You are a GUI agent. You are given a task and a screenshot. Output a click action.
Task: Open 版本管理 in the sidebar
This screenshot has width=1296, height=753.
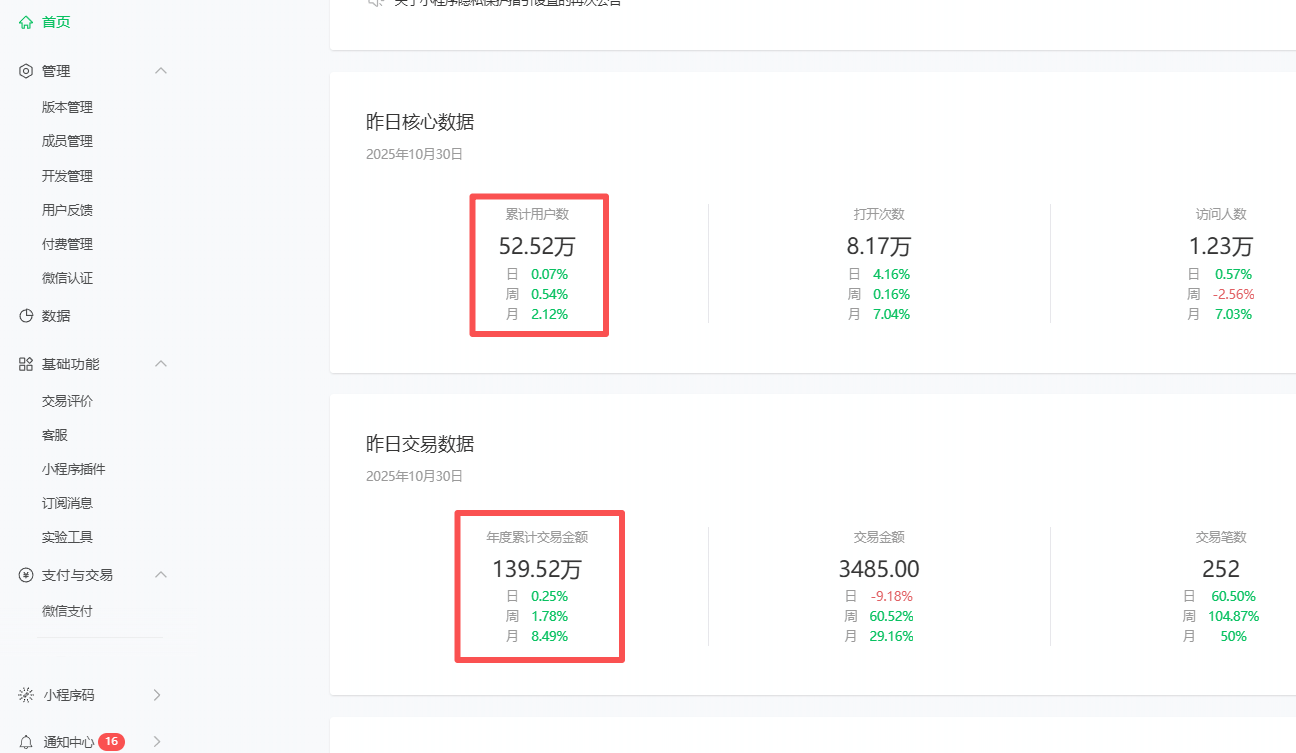coord(67,107)
